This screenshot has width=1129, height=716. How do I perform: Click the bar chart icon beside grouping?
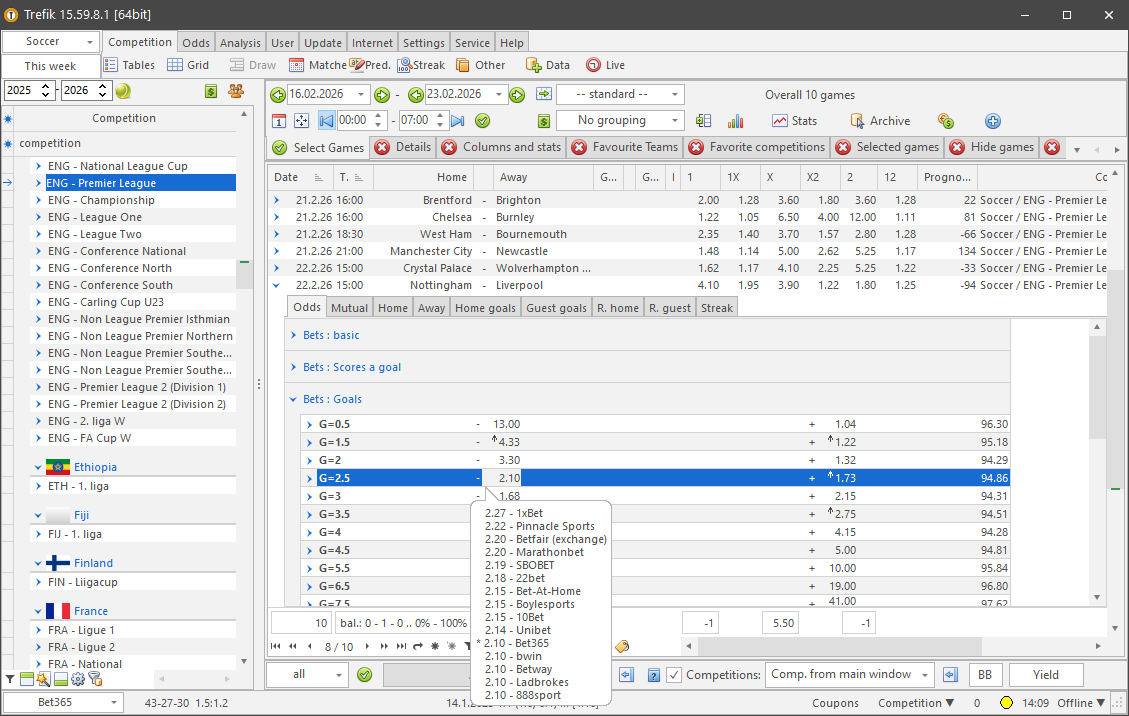pyautogui.click(x=736, y=121)
